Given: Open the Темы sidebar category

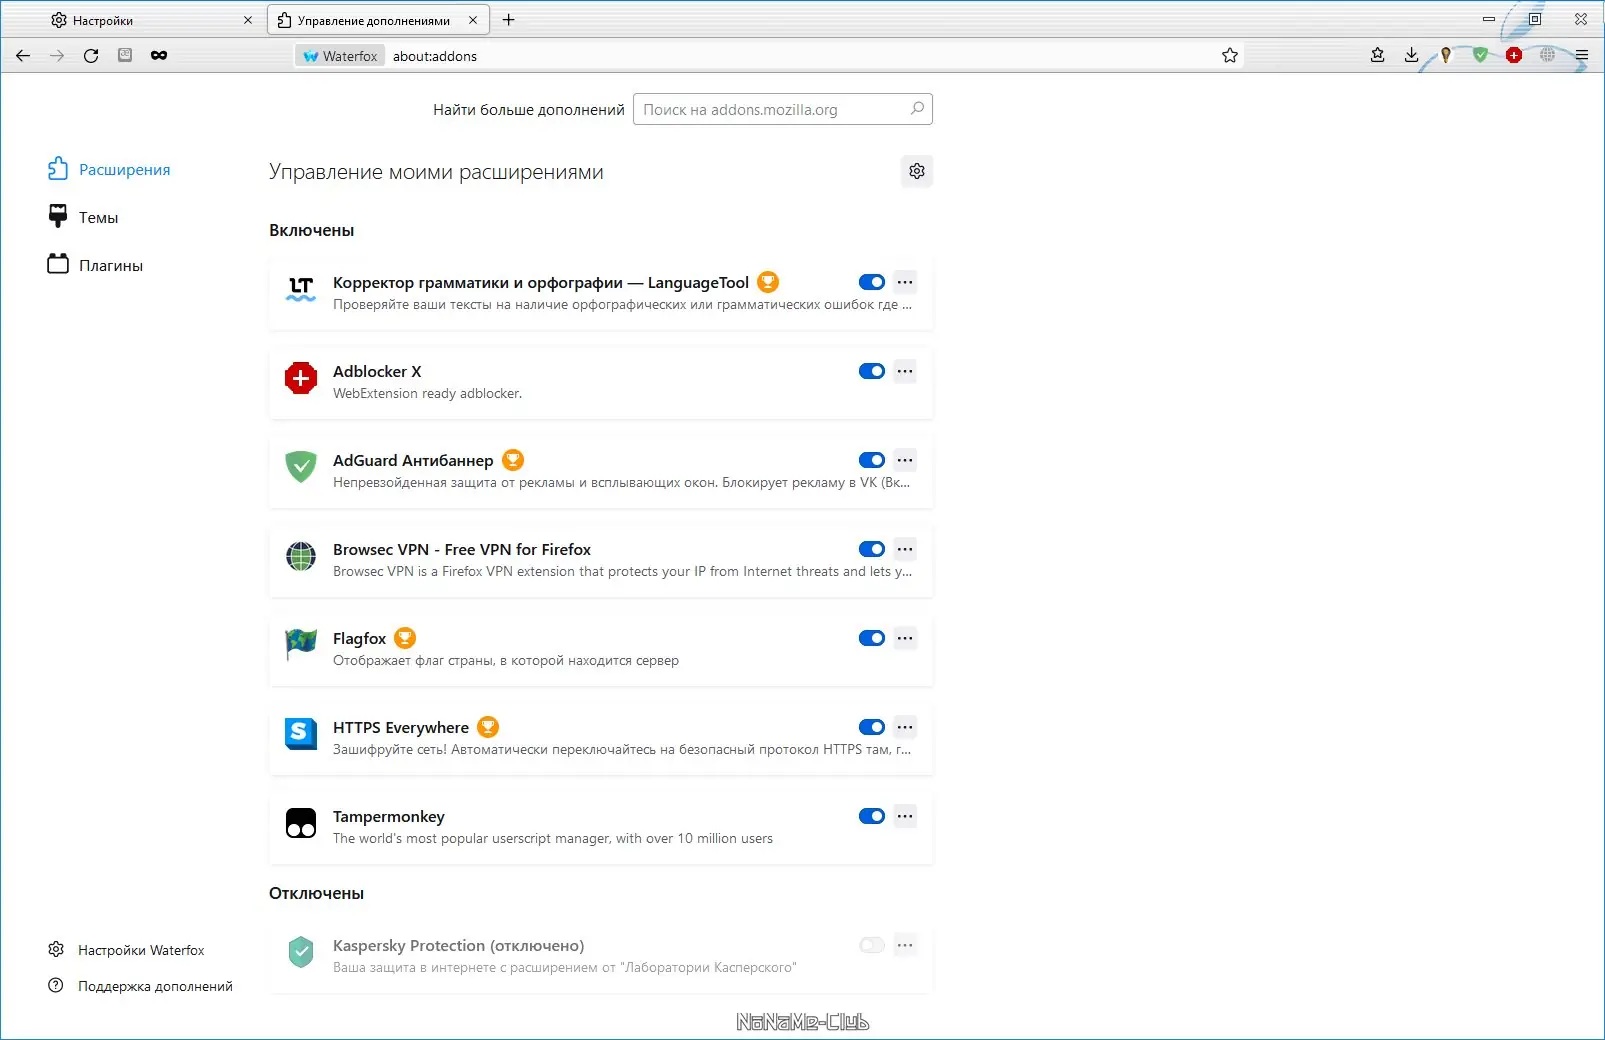Looking at the screenshot, I should 83,217.
